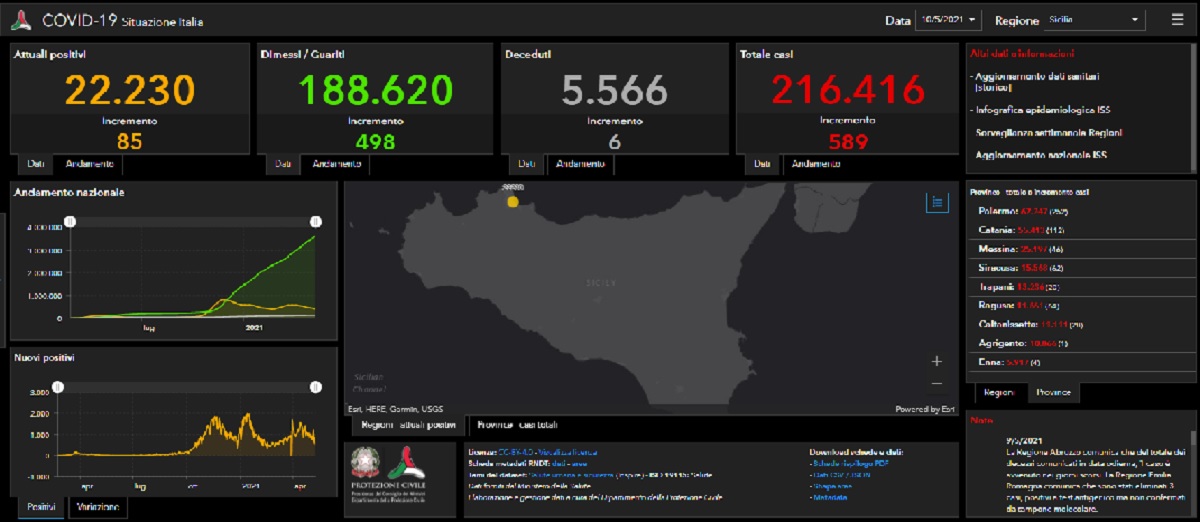This screenshot has height=522, width=1200.
Task: Click the map legend list icon
Action: coord(937,202)
